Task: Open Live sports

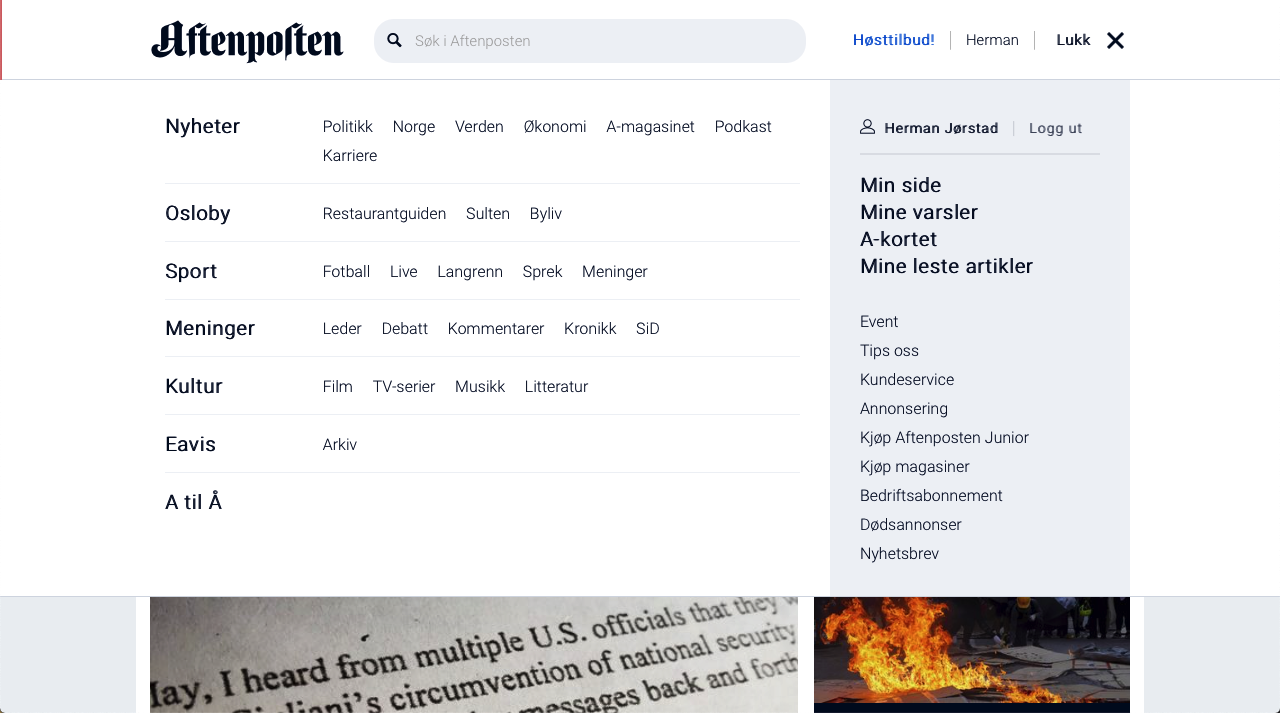Action: tap(404, 272)
